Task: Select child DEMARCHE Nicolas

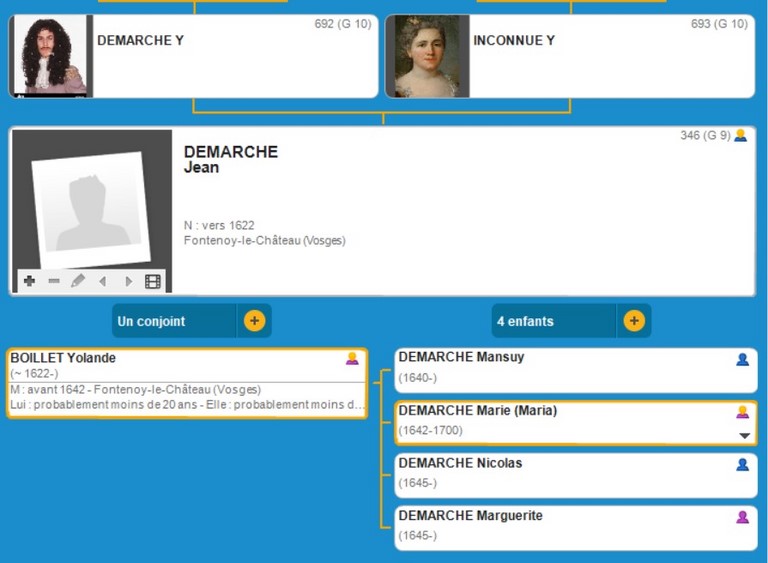Action: [560, 473]
